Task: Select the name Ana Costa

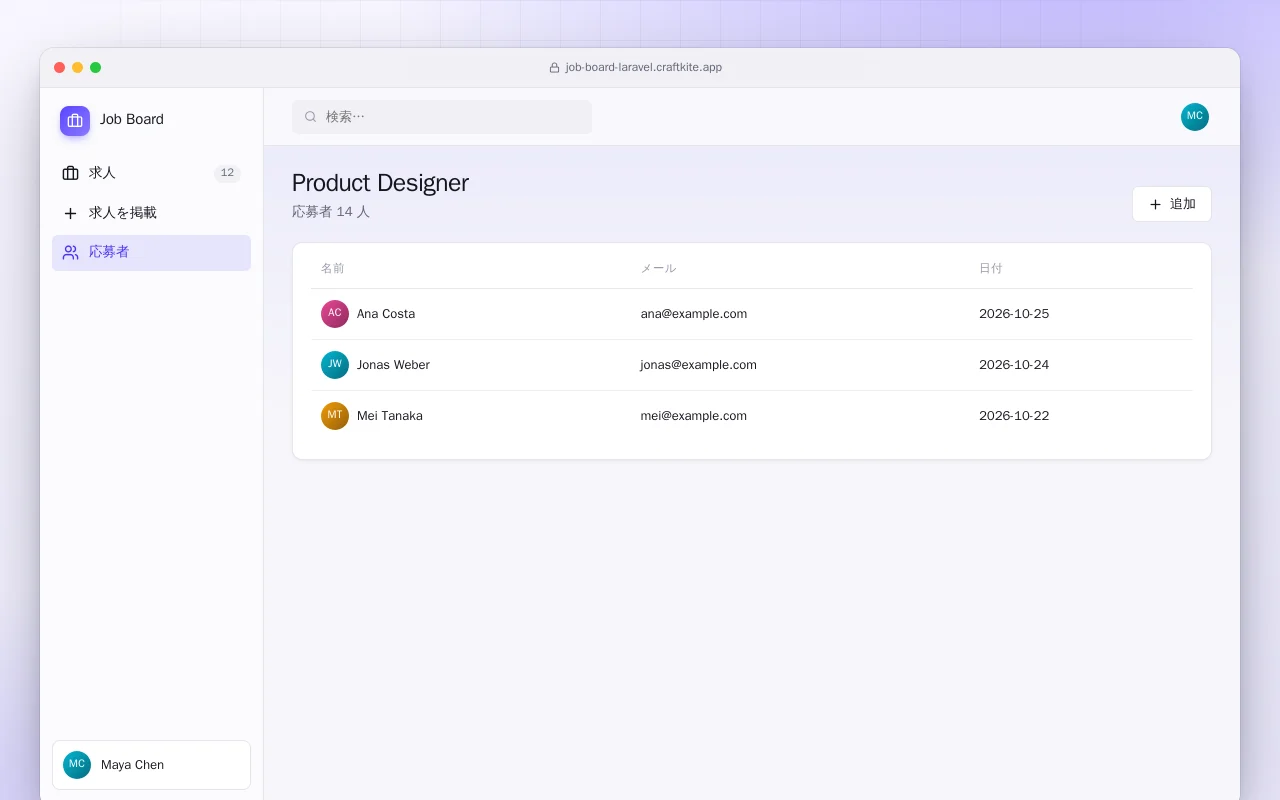Action: pyautogui.click(x=386, y=314)
